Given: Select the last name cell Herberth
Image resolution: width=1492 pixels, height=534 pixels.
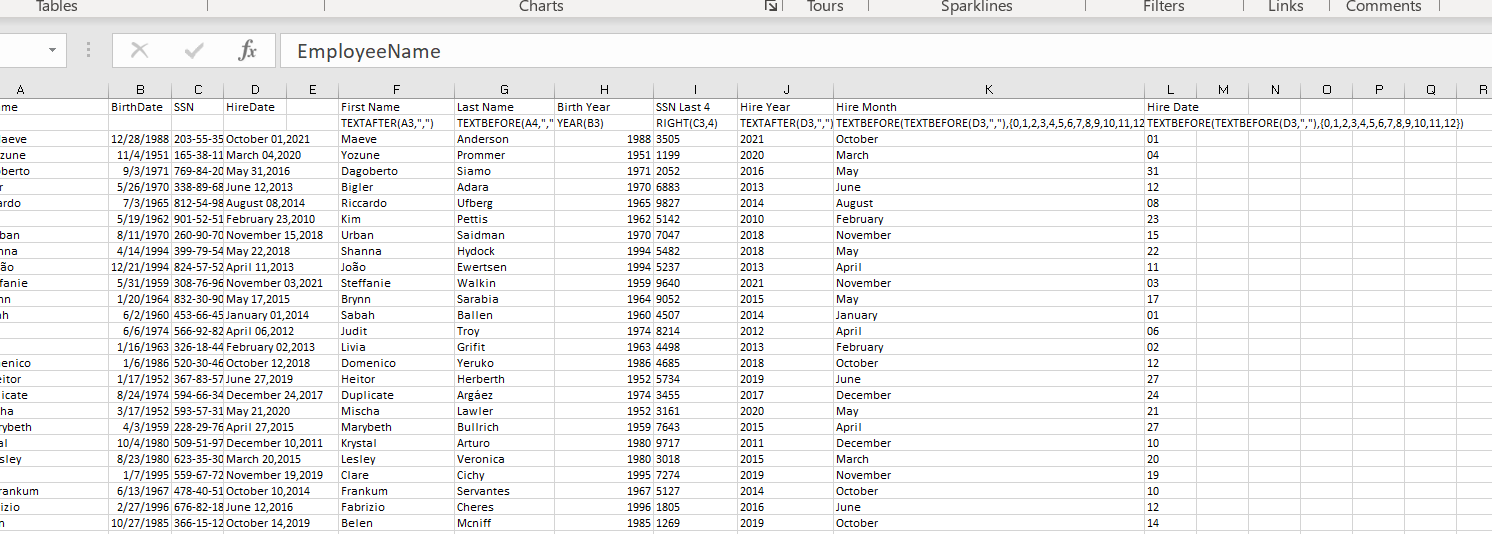Looking at the screenshot, I should tap(505, 379).
